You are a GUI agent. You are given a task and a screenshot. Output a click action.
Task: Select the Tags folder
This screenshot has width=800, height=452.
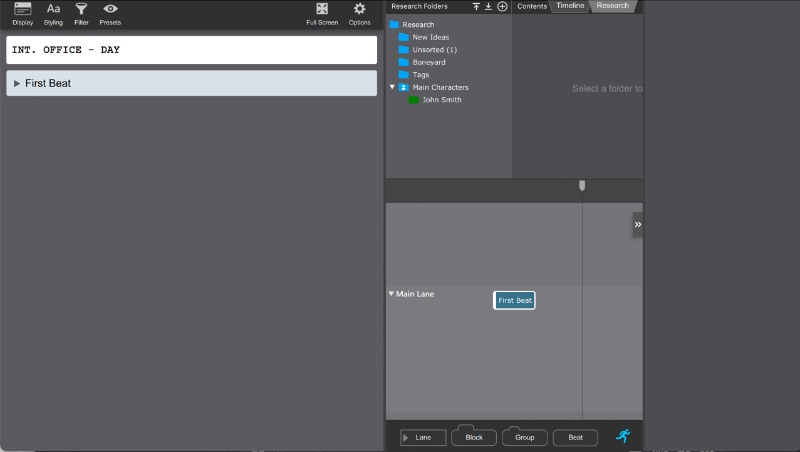(x=414, y=74)
